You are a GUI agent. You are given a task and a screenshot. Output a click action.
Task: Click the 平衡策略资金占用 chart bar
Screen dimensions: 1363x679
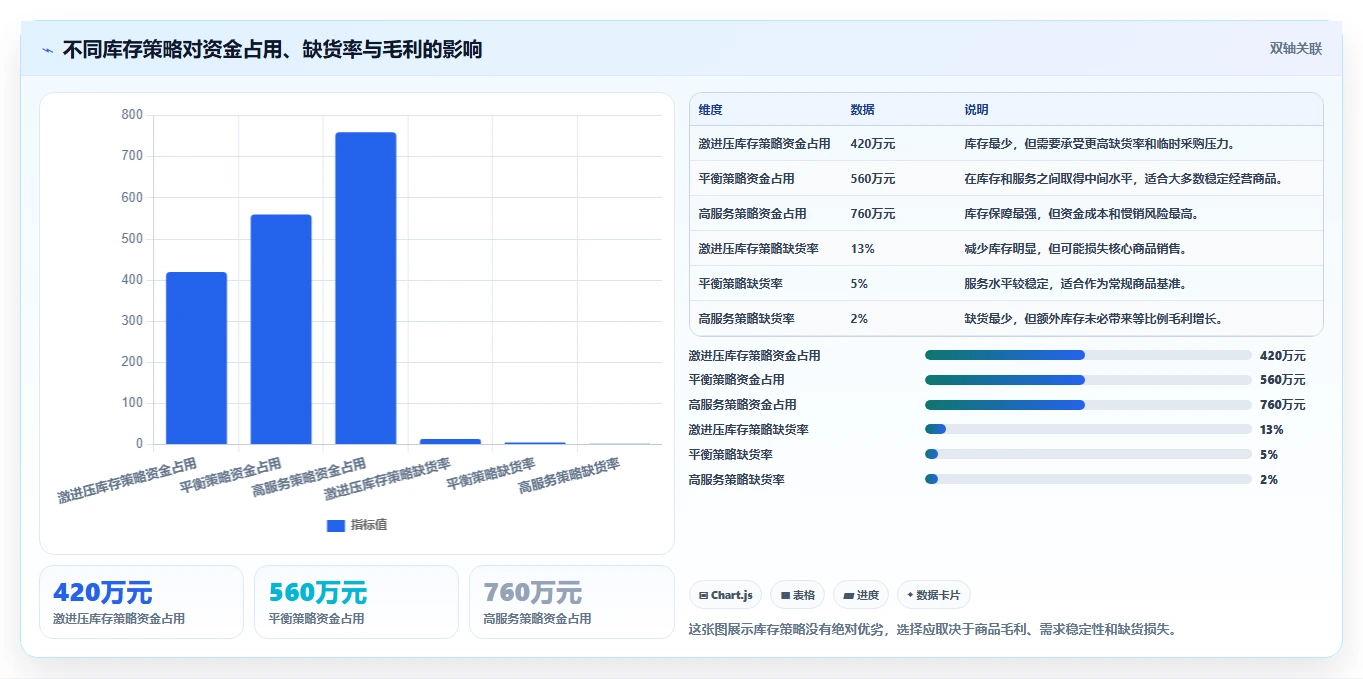pyautogui.click(x=281, y=329)
